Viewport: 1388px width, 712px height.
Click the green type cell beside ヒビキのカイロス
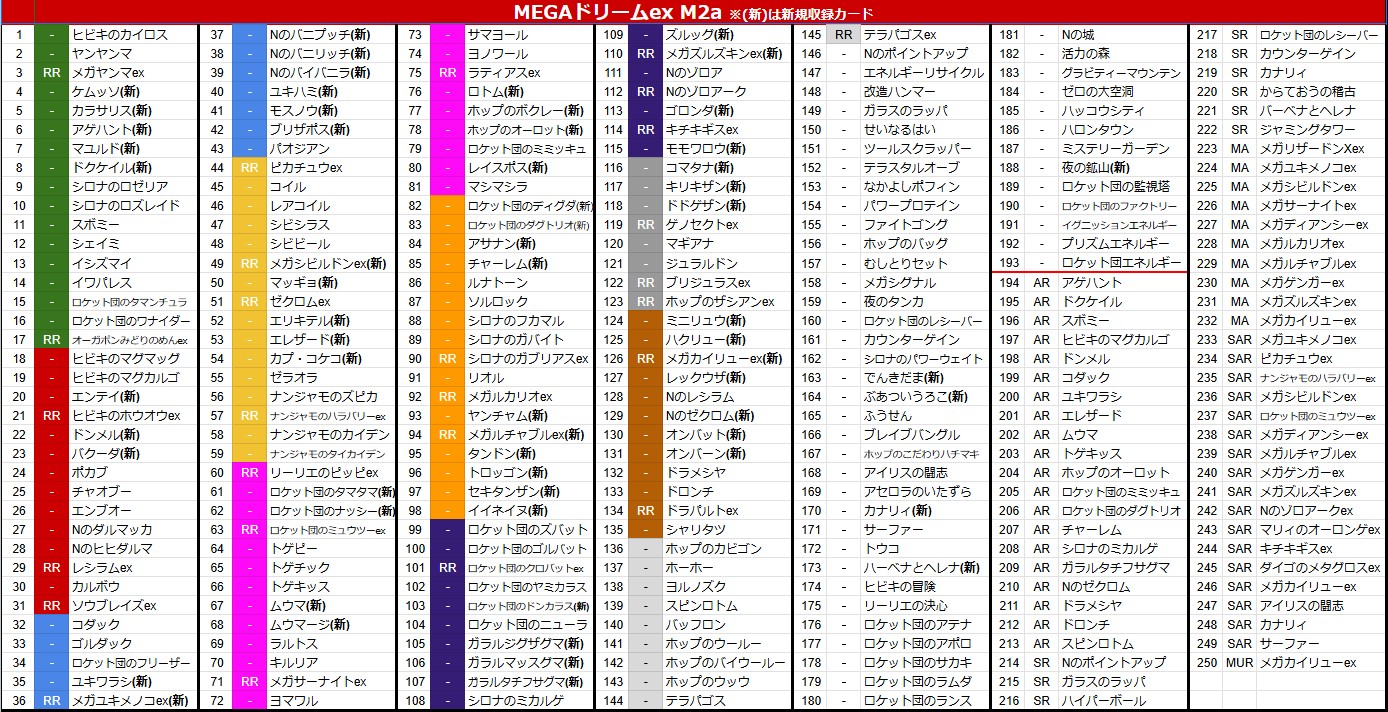click(51, 35)
